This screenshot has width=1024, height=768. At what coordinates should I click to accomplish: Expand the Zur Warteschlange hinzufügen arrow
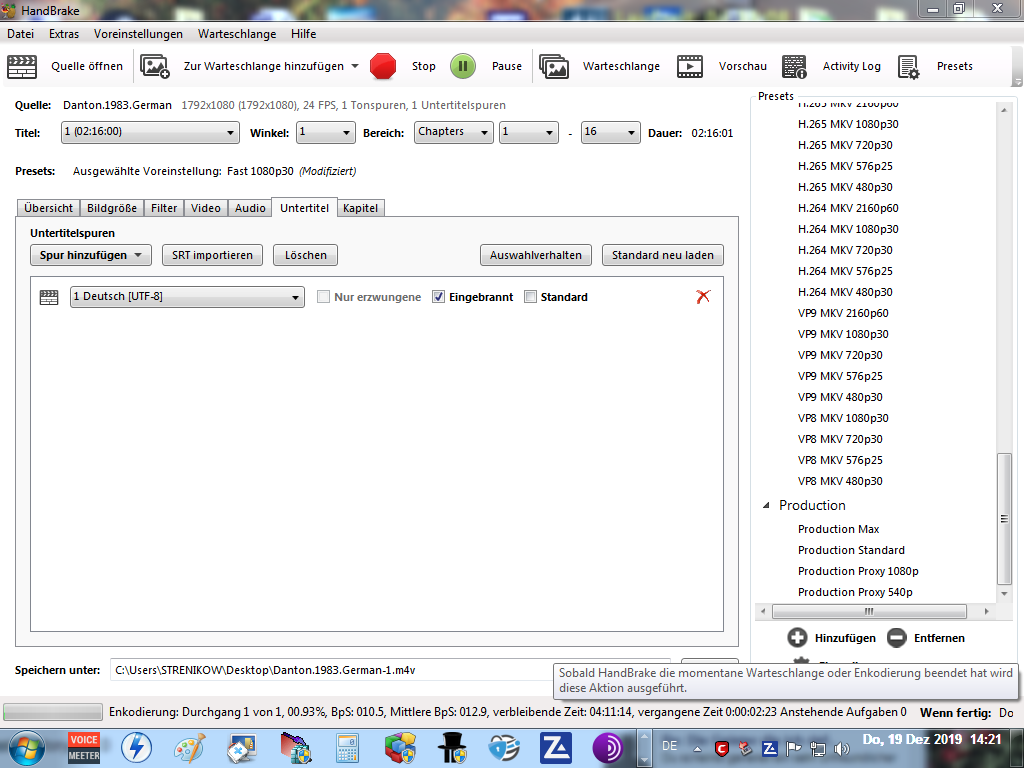pyautogui.click(x=355, y=66)
